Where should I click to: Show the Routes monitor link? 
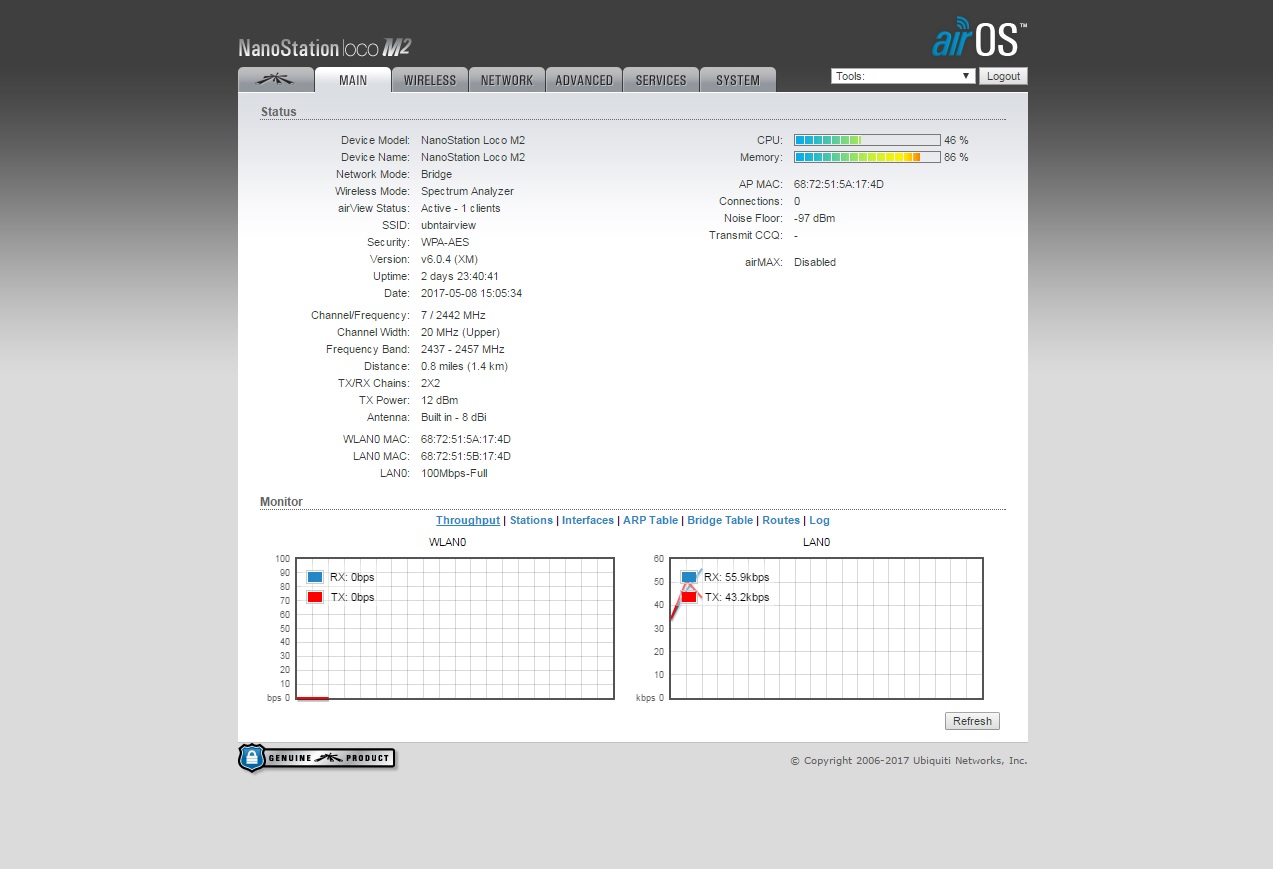coord(781,520)
